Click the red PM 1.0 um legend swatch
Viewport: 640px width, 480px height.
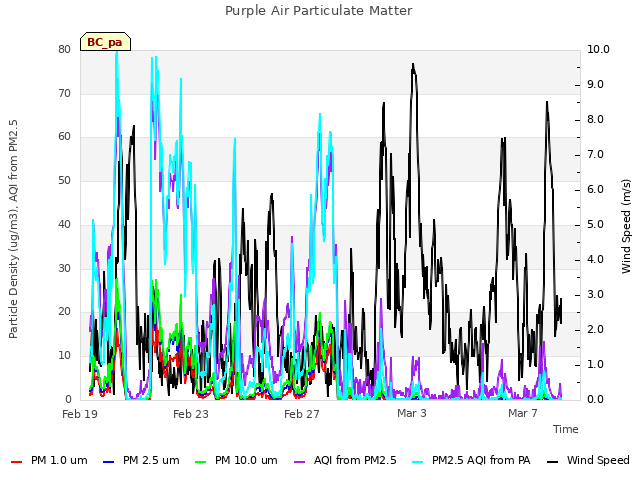point(16,462)
